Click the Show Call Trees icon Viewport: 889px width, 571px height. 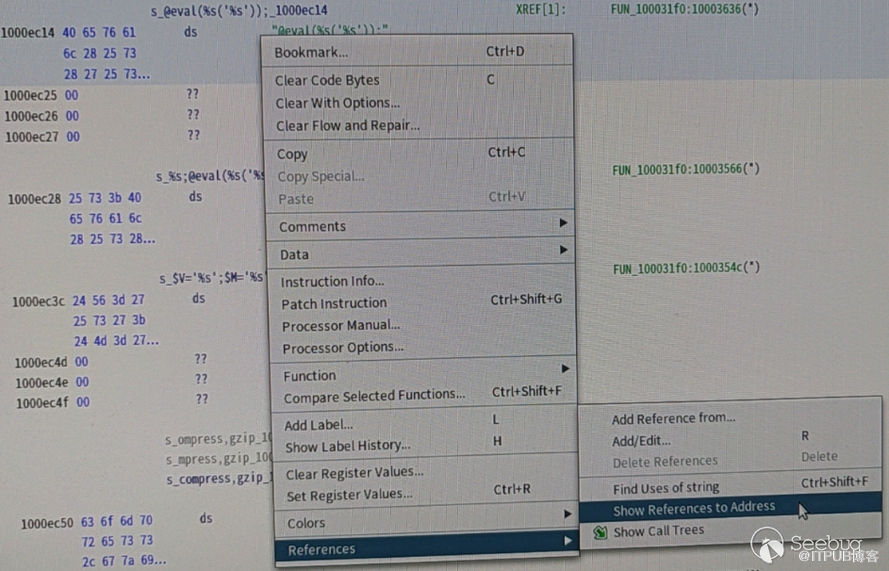coord(600,532)
